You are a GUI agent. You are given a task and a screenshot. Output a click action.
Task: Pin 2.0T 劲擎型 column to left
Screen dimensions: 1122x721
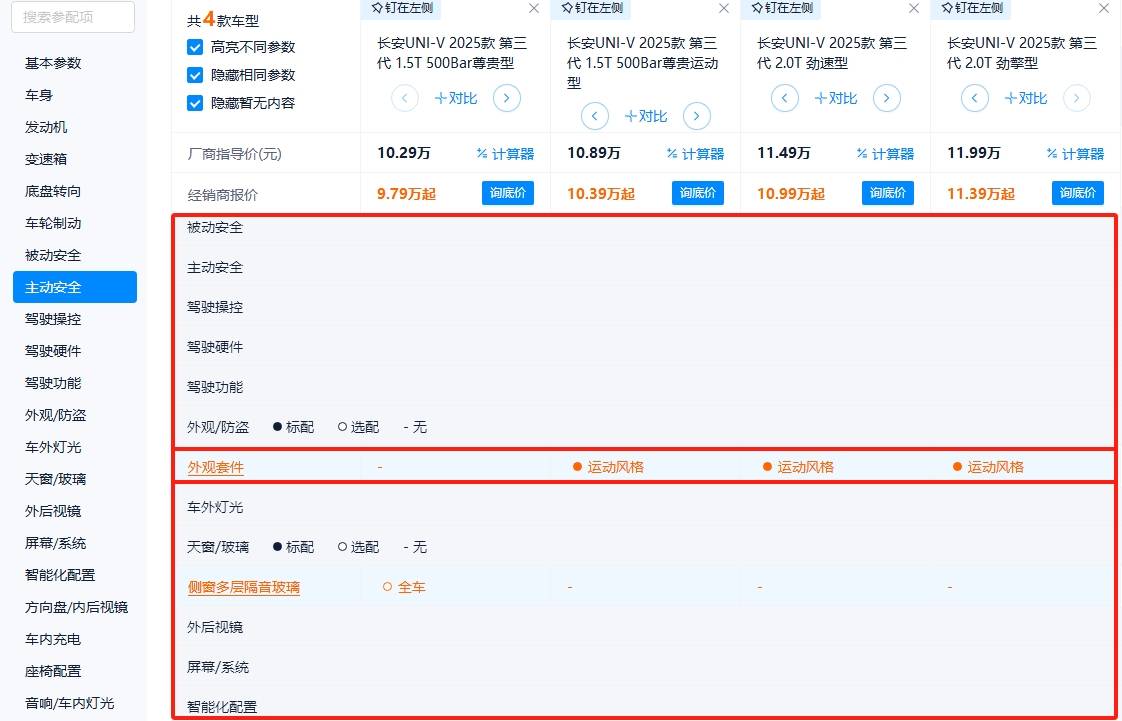[x=972, y=9]
